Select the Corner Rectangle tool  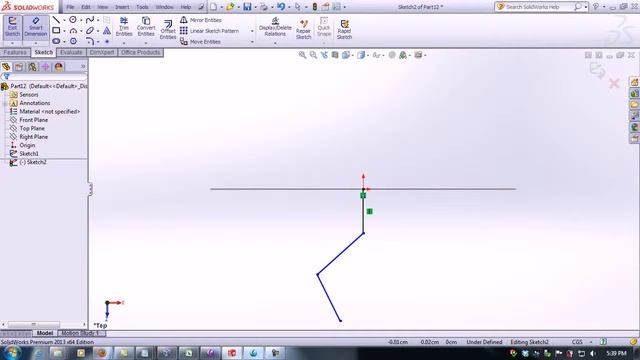(x=56, y=31)
